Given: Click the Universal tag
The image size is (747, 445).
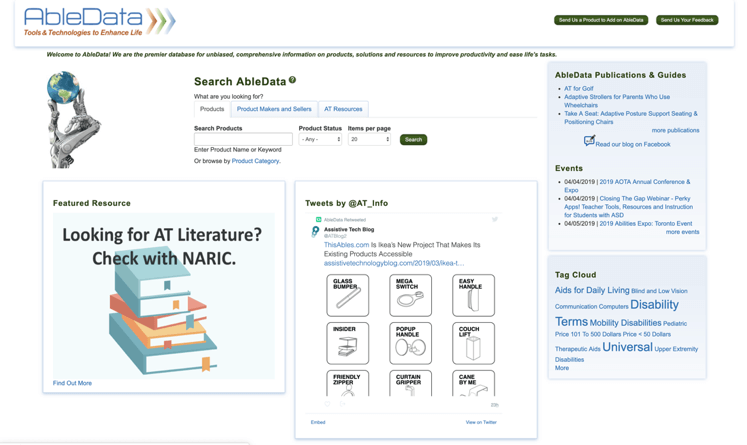Looking at the screenshot, I should [x=627, y=347].
